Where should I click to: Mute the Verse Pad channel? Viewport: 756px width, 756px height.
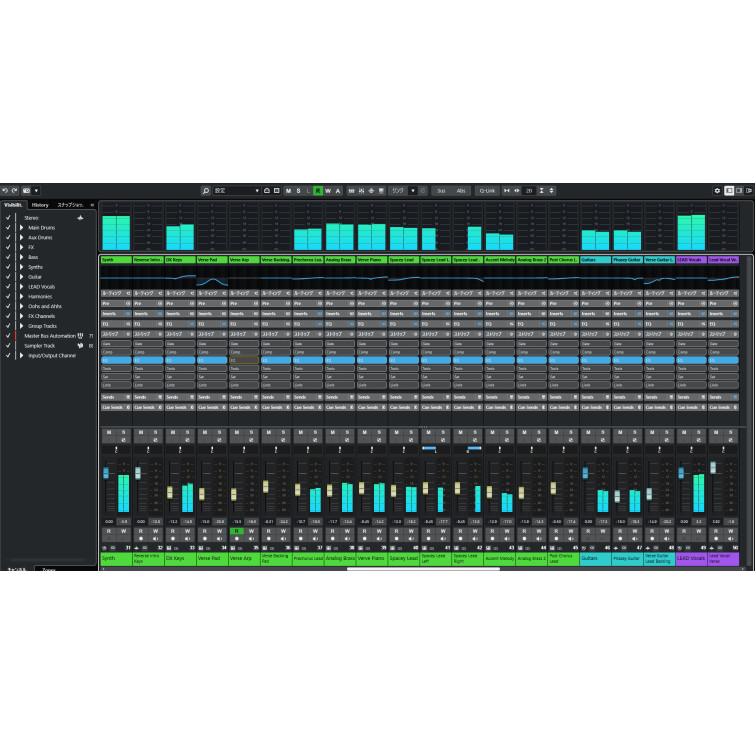205,432
